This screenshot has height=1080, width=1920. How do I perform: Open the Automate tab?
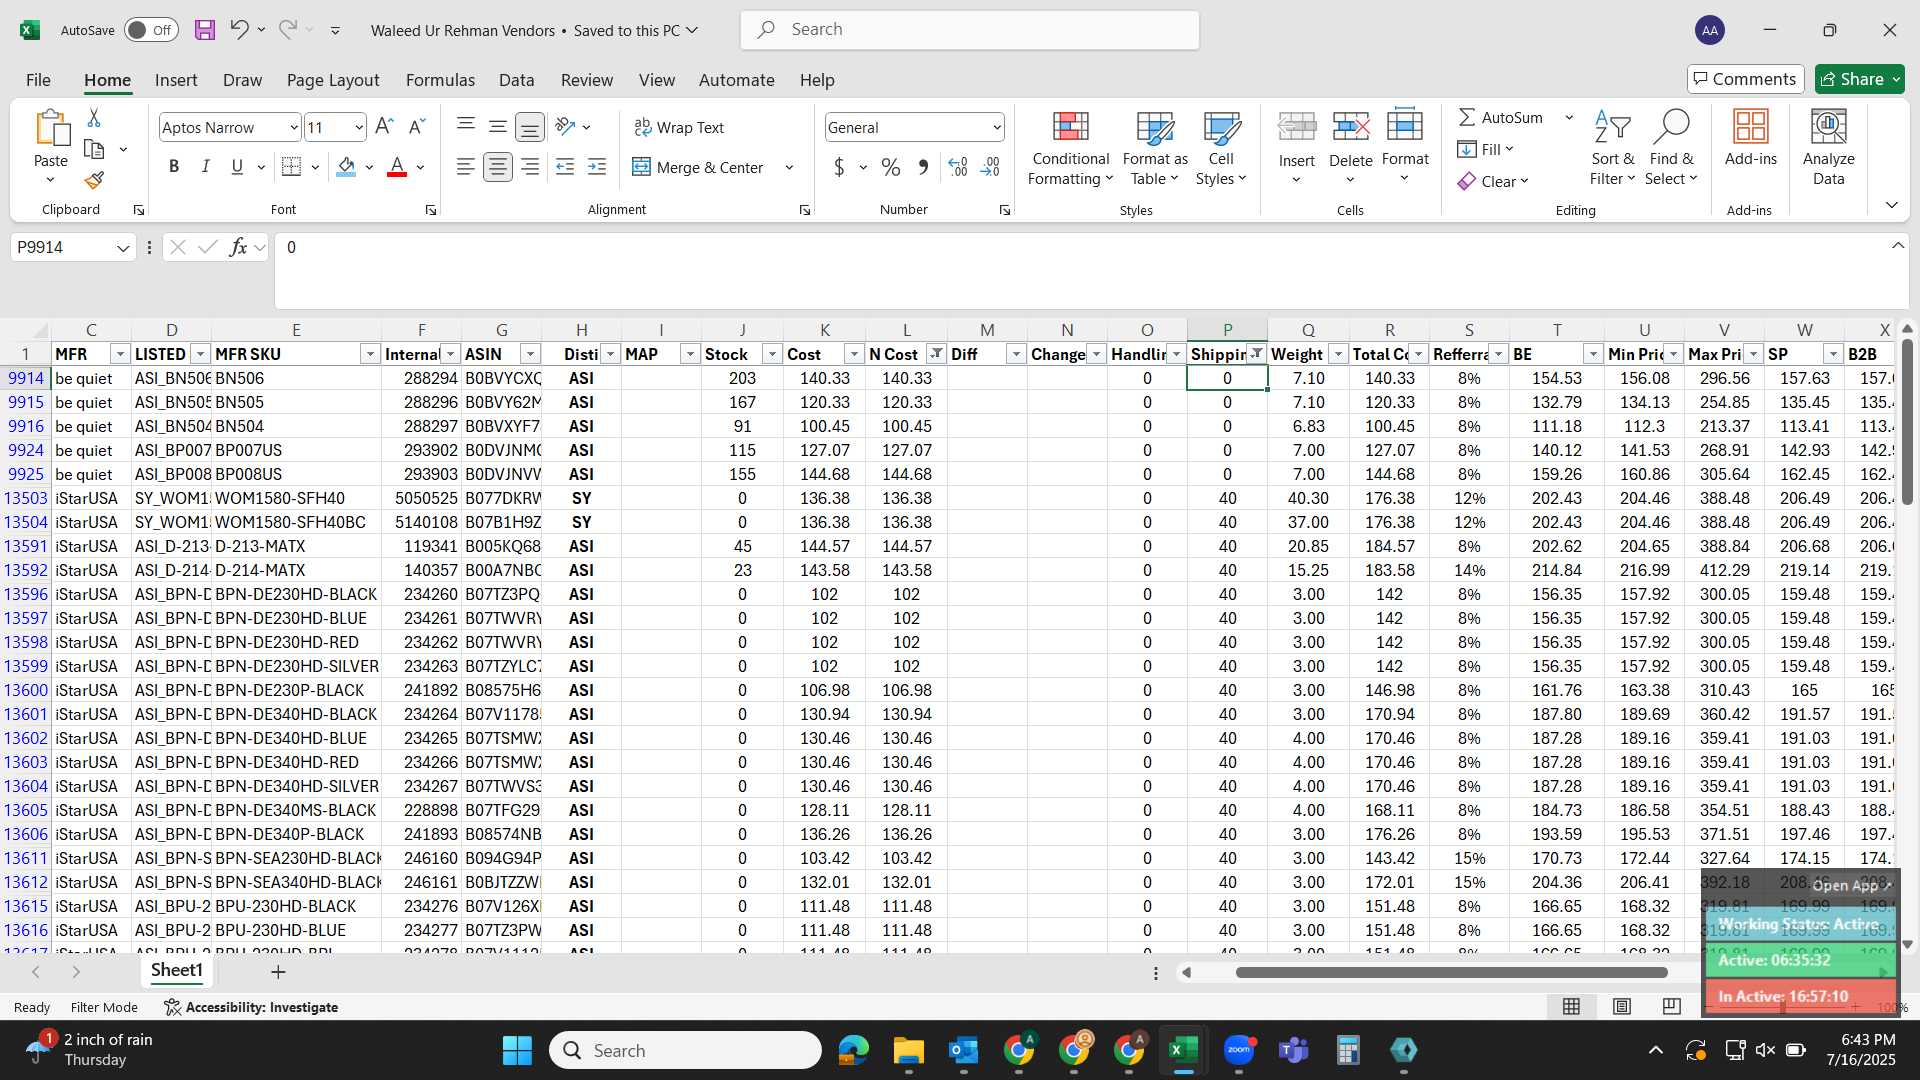(x=737, y=80)
